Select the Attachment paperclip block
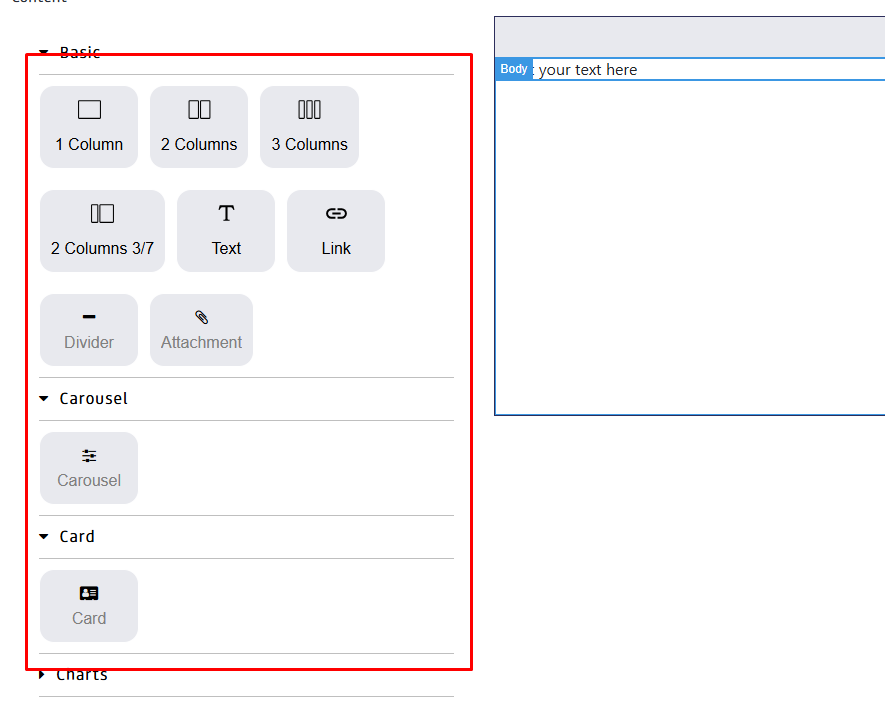This screenshot has height=721, width=885. (x=201, y=330)
